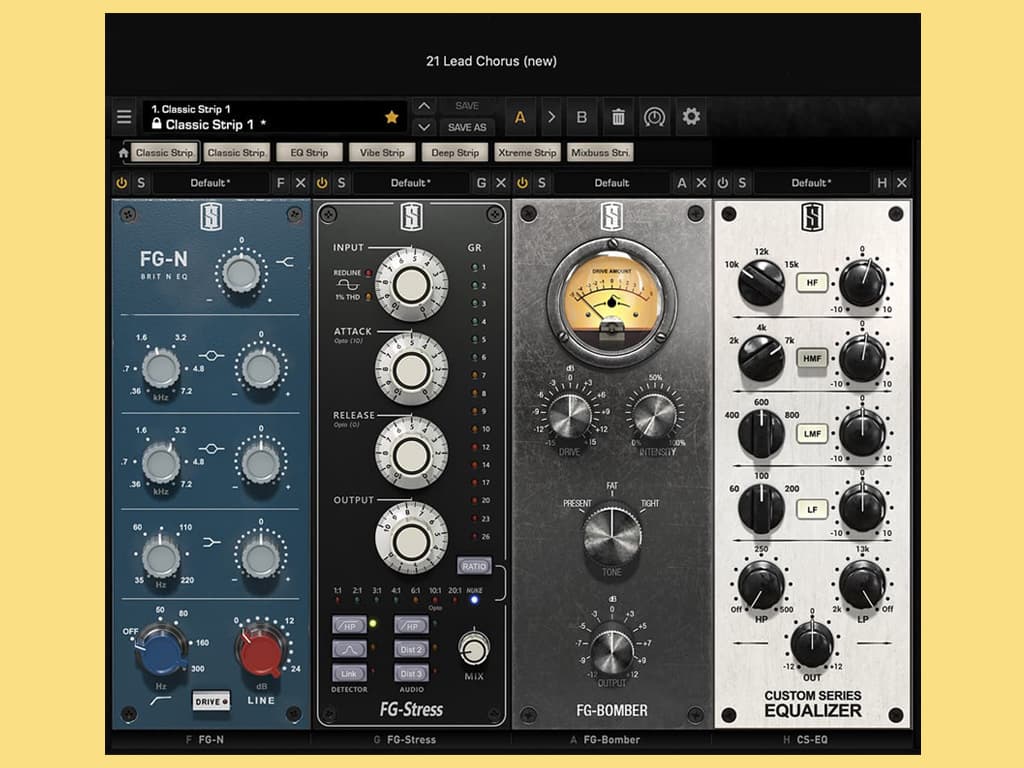Viewport: 1024px width, 768px height.
Task: Open the module selector G above FG-Stress
Action: (x=481, y=183)
